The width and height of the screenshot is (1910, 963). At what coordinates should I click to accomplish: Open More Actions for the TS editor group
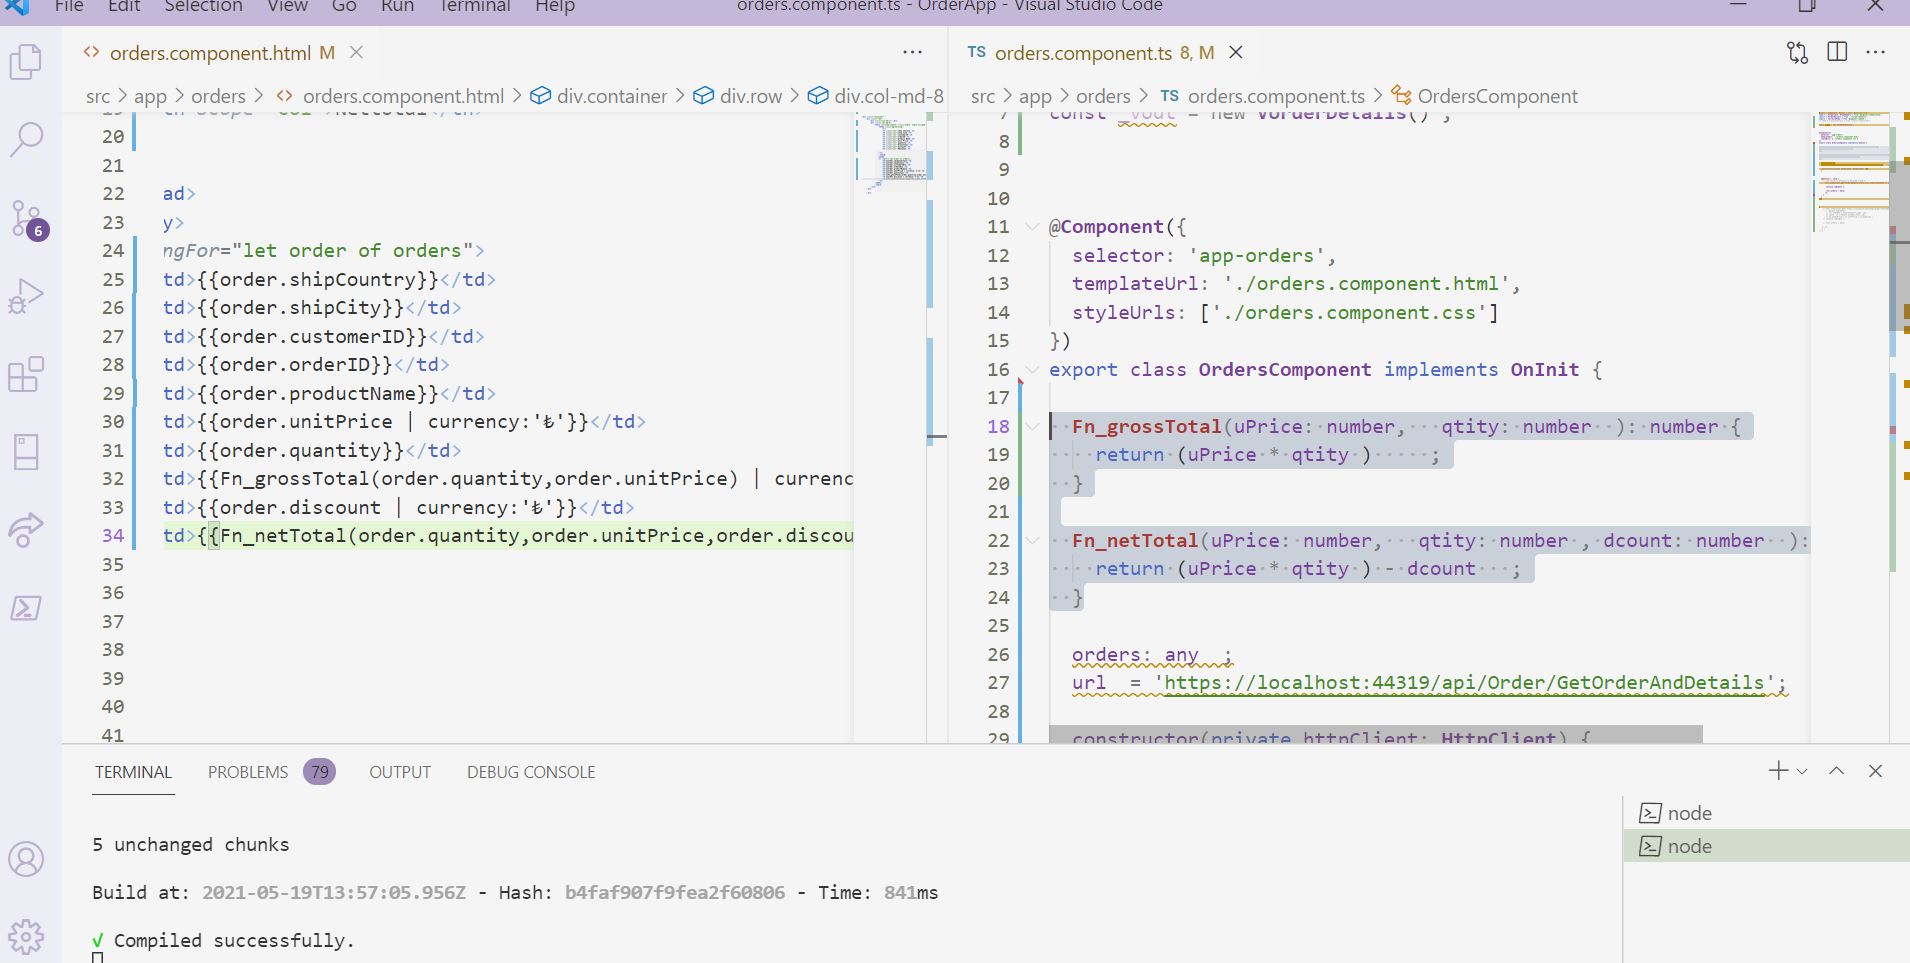click(1876, 52)
